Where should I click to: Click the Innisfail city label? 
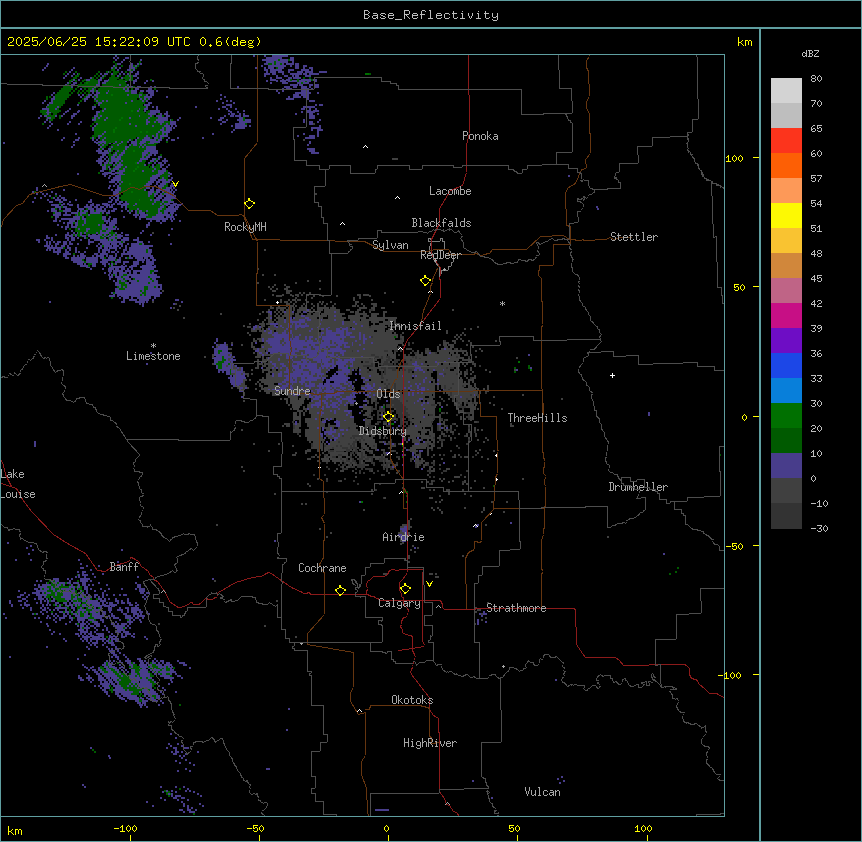[x=415, y=326]
